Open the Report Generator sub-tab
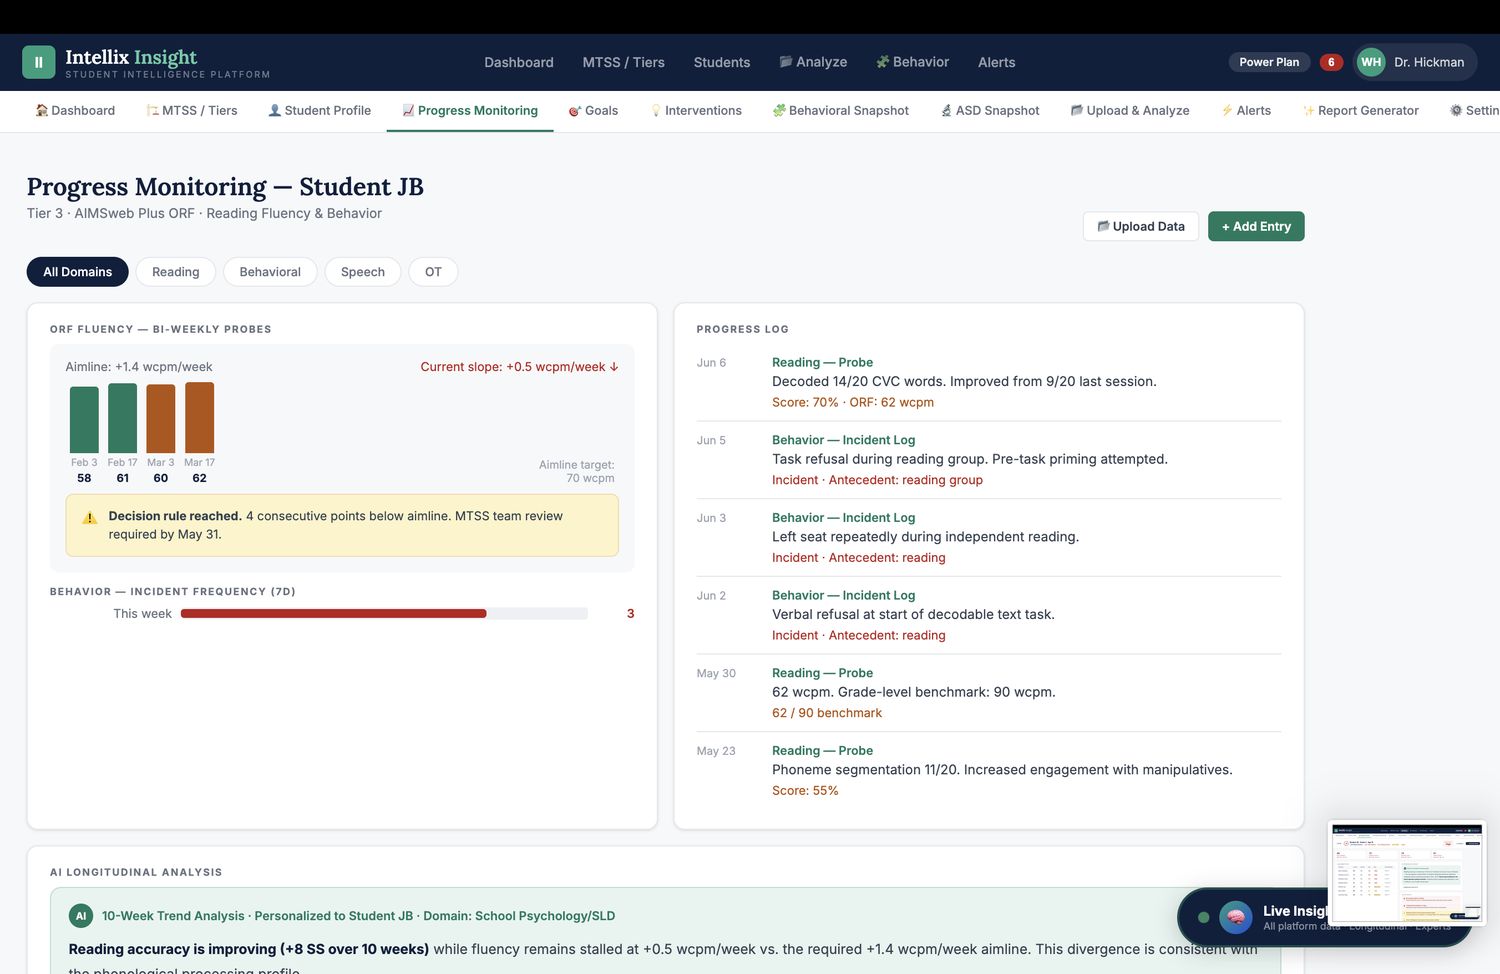Screen dimensions: 1500x974 [1360, 111]
